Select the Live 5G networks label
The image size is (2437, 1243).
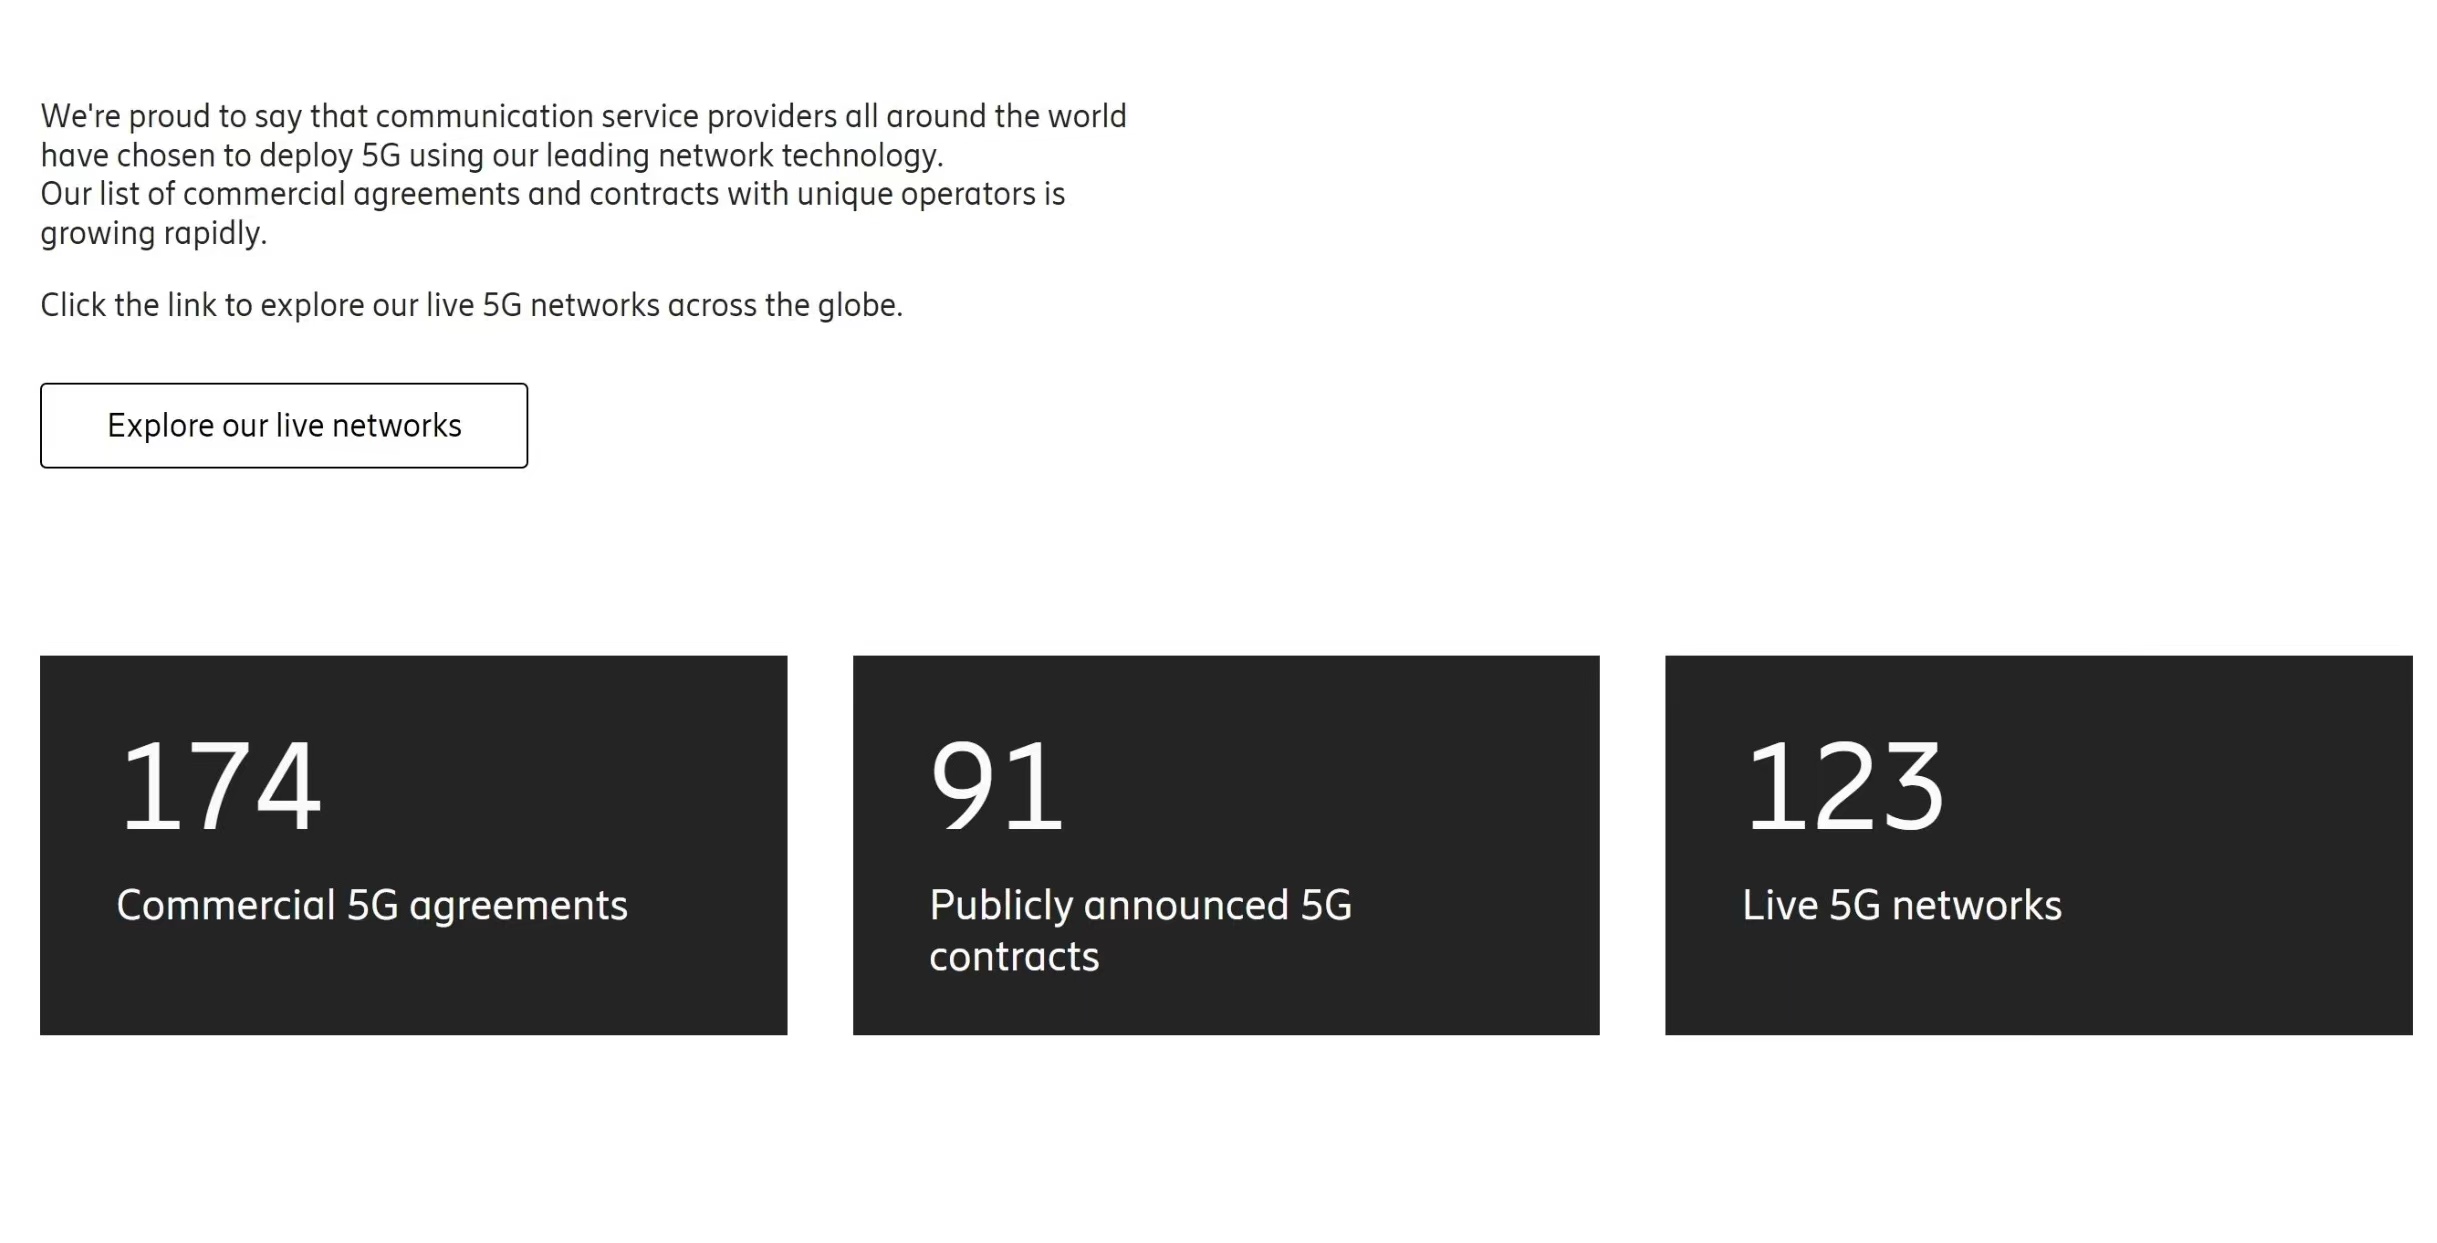click(x=1901, y=905)
